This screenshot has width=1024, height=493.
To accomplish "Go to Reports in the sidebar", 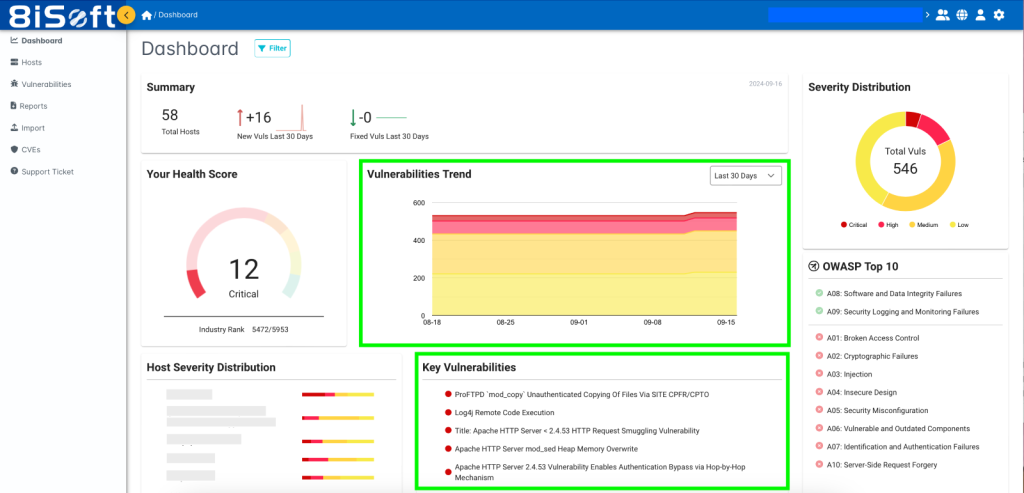I will pos(33,106).
